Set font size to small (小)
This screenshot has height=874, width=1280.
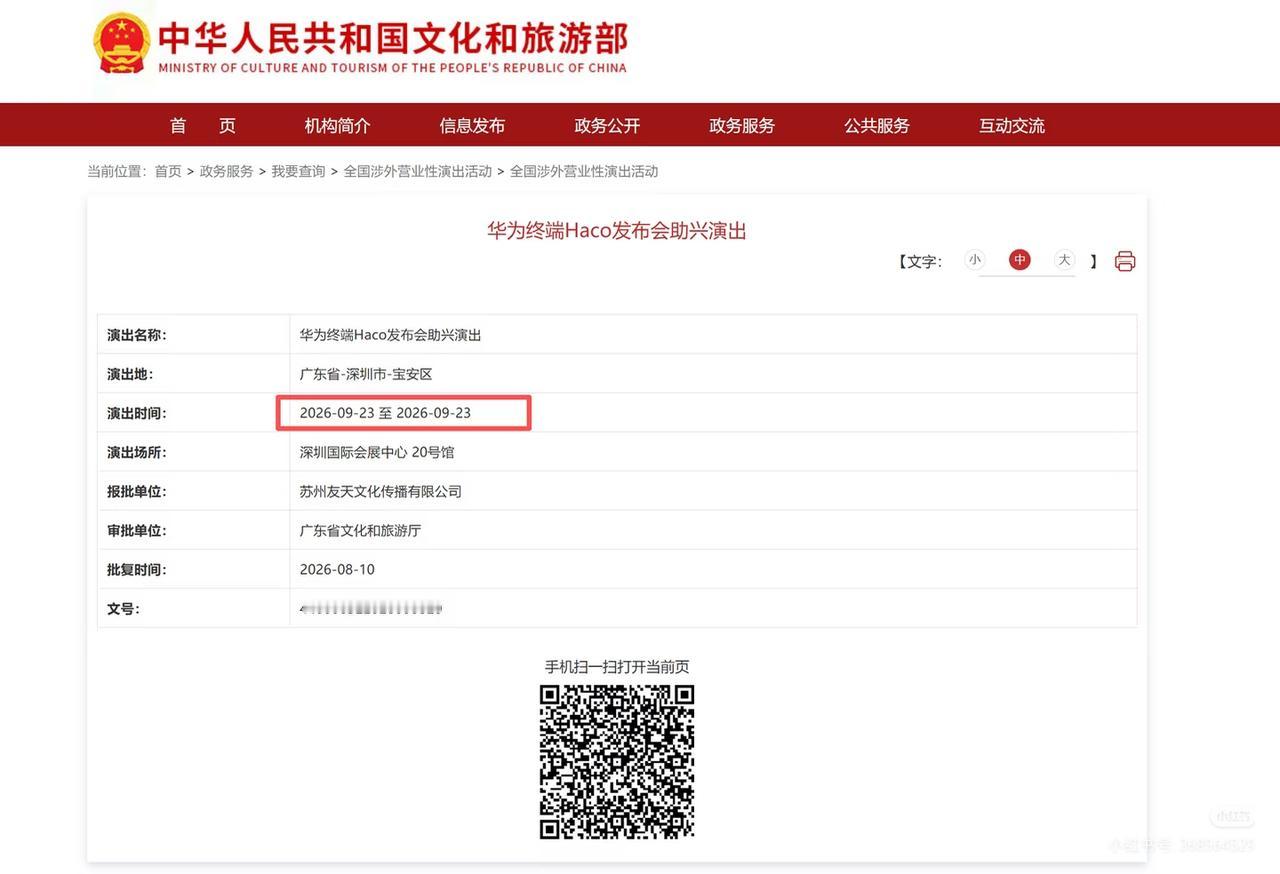(x=975, y=260)
